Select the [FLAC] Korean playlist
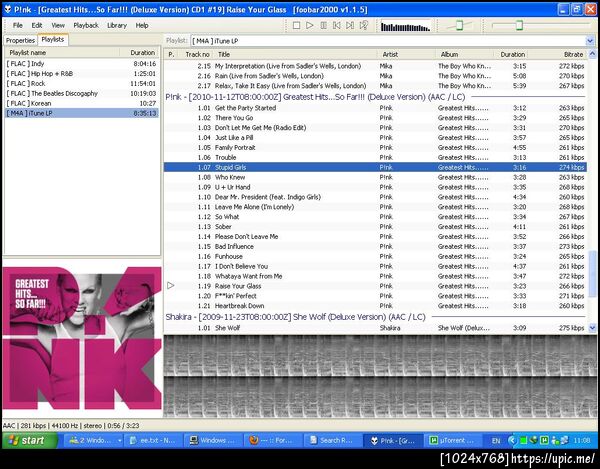Image resolution: width=600 pixels, height=469 pixels. click(81, 103)
